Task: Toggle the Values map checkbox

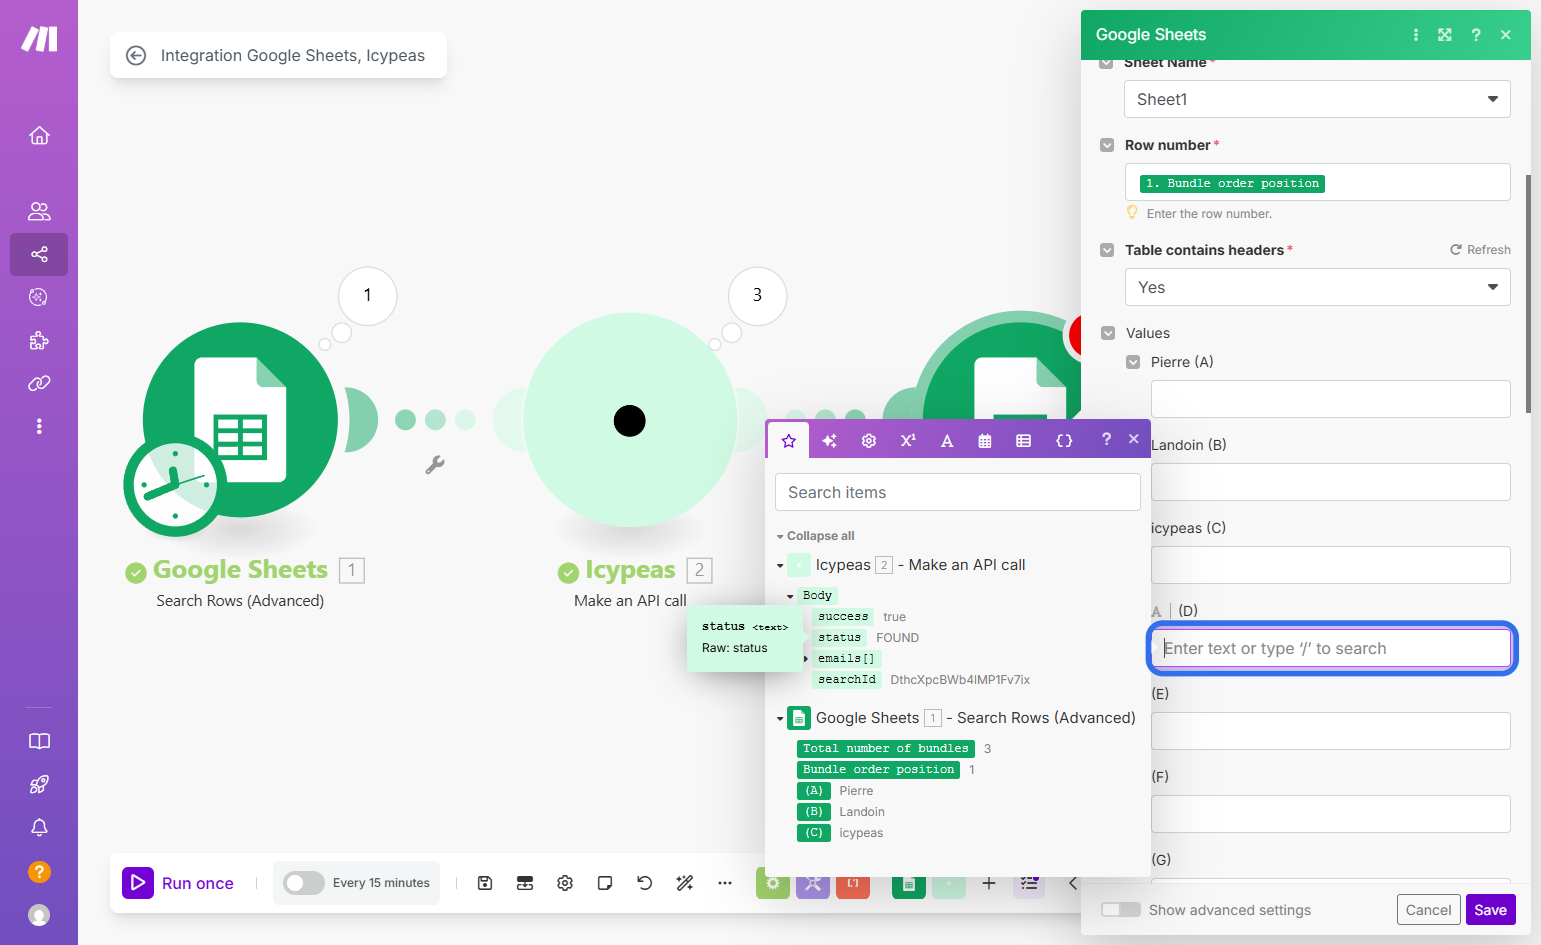Action: (1108, 333)
